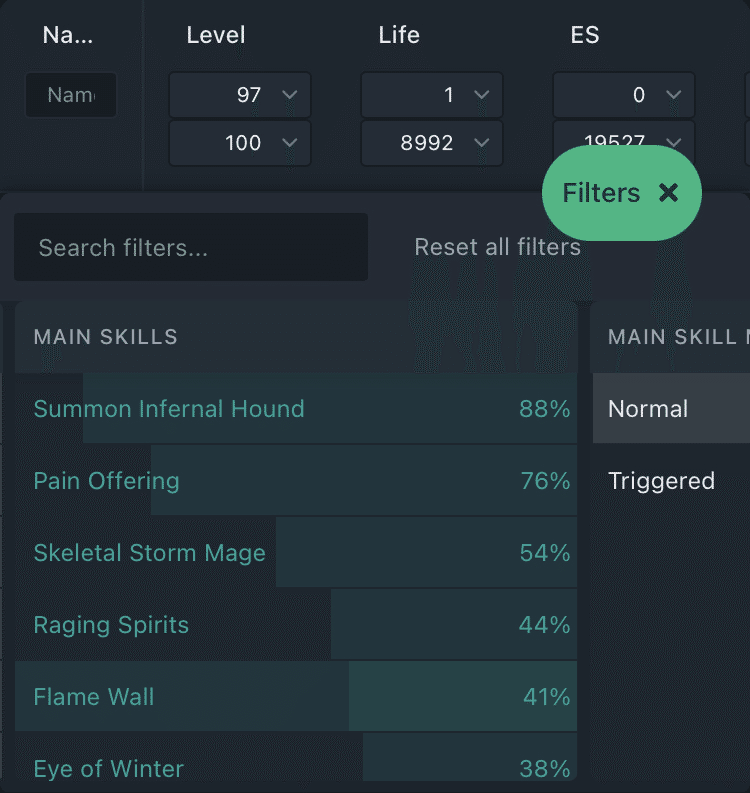Open the ES minimum dropdown showing 0
The width and height of the screenshot is (750, 793).
[x=624, y=95]
